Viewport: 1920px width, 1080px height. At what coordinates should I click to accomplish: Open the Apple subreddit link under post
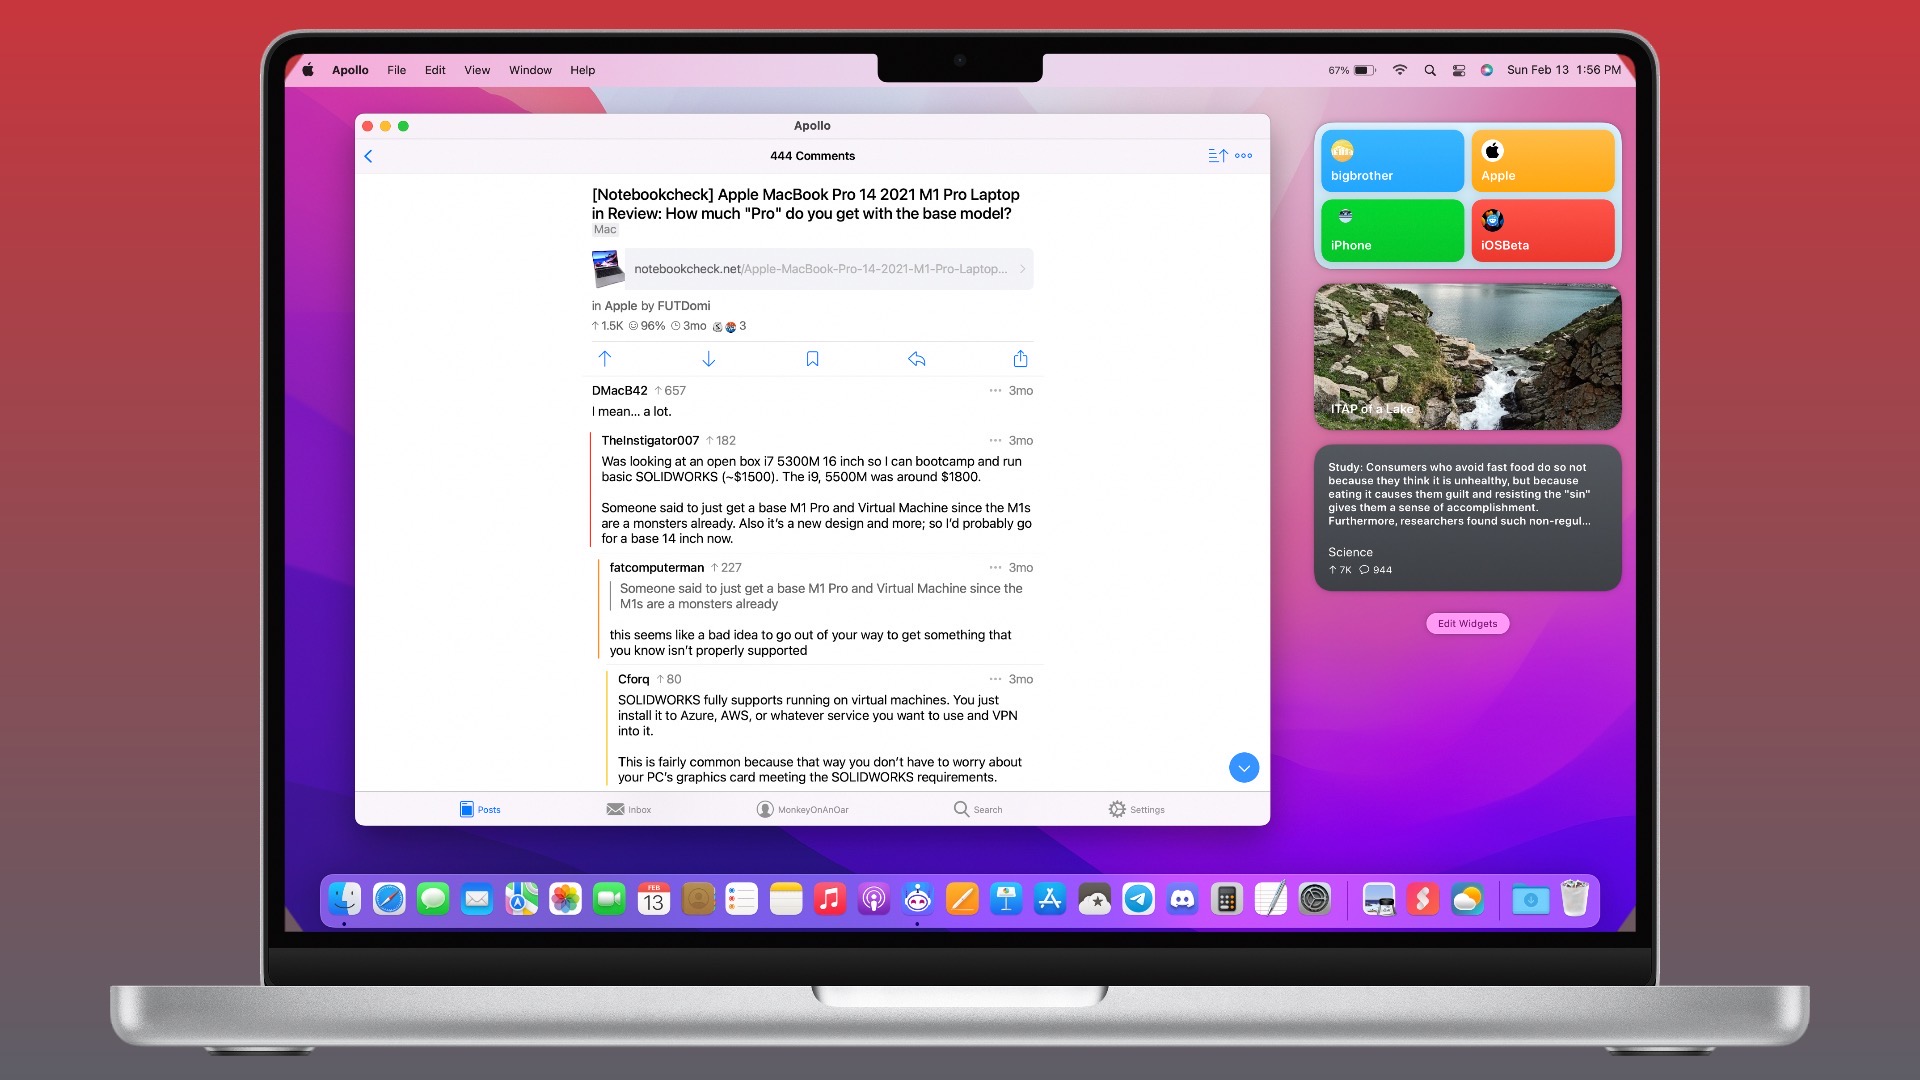620,306
